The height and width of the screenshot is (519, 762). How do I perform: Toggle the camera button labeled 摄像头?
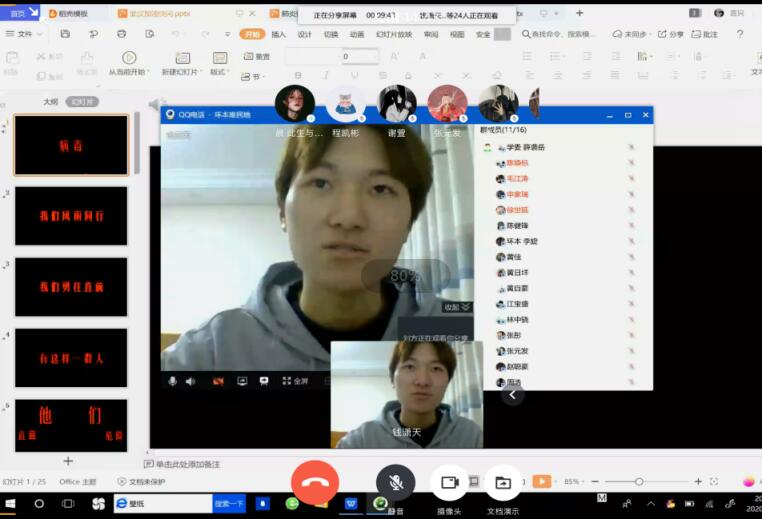(x=450, y=482)
